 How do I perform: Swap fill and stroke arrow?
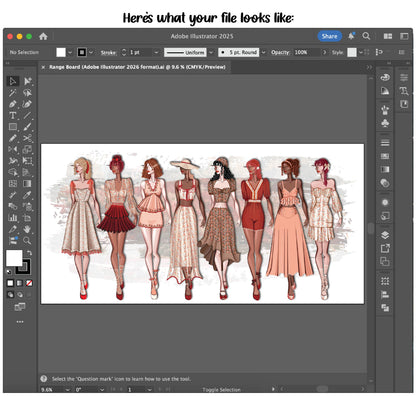point(29,253)
